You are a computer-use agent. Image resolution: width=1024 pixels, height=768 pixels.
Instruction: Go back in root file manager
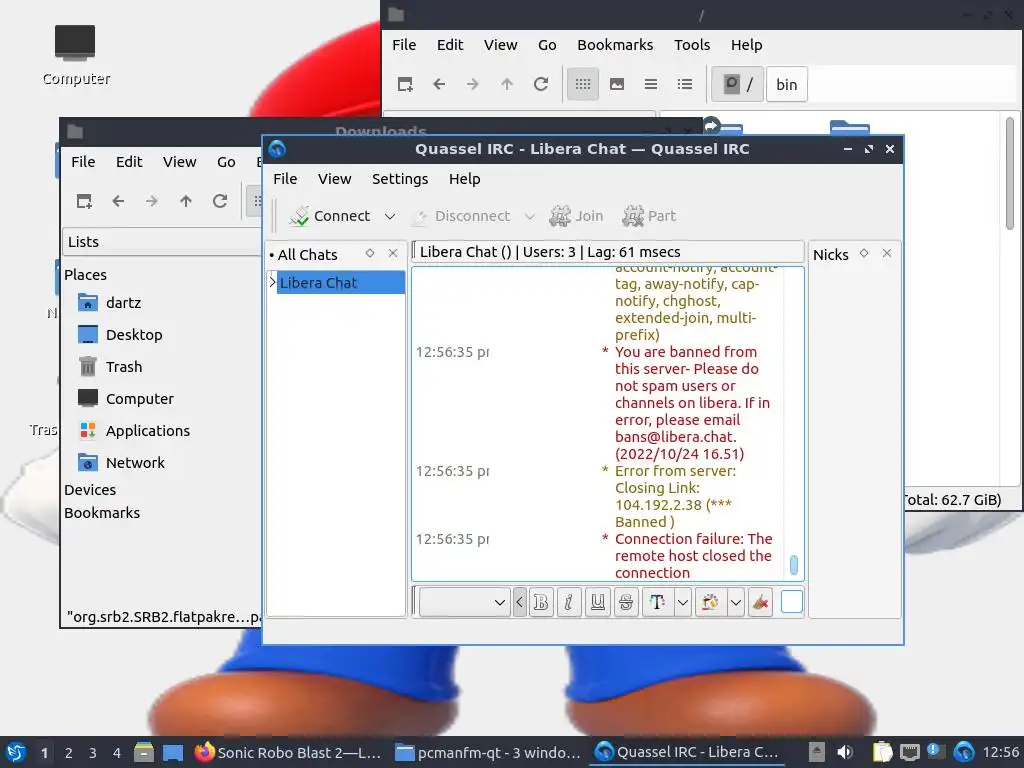coord(439,84)
